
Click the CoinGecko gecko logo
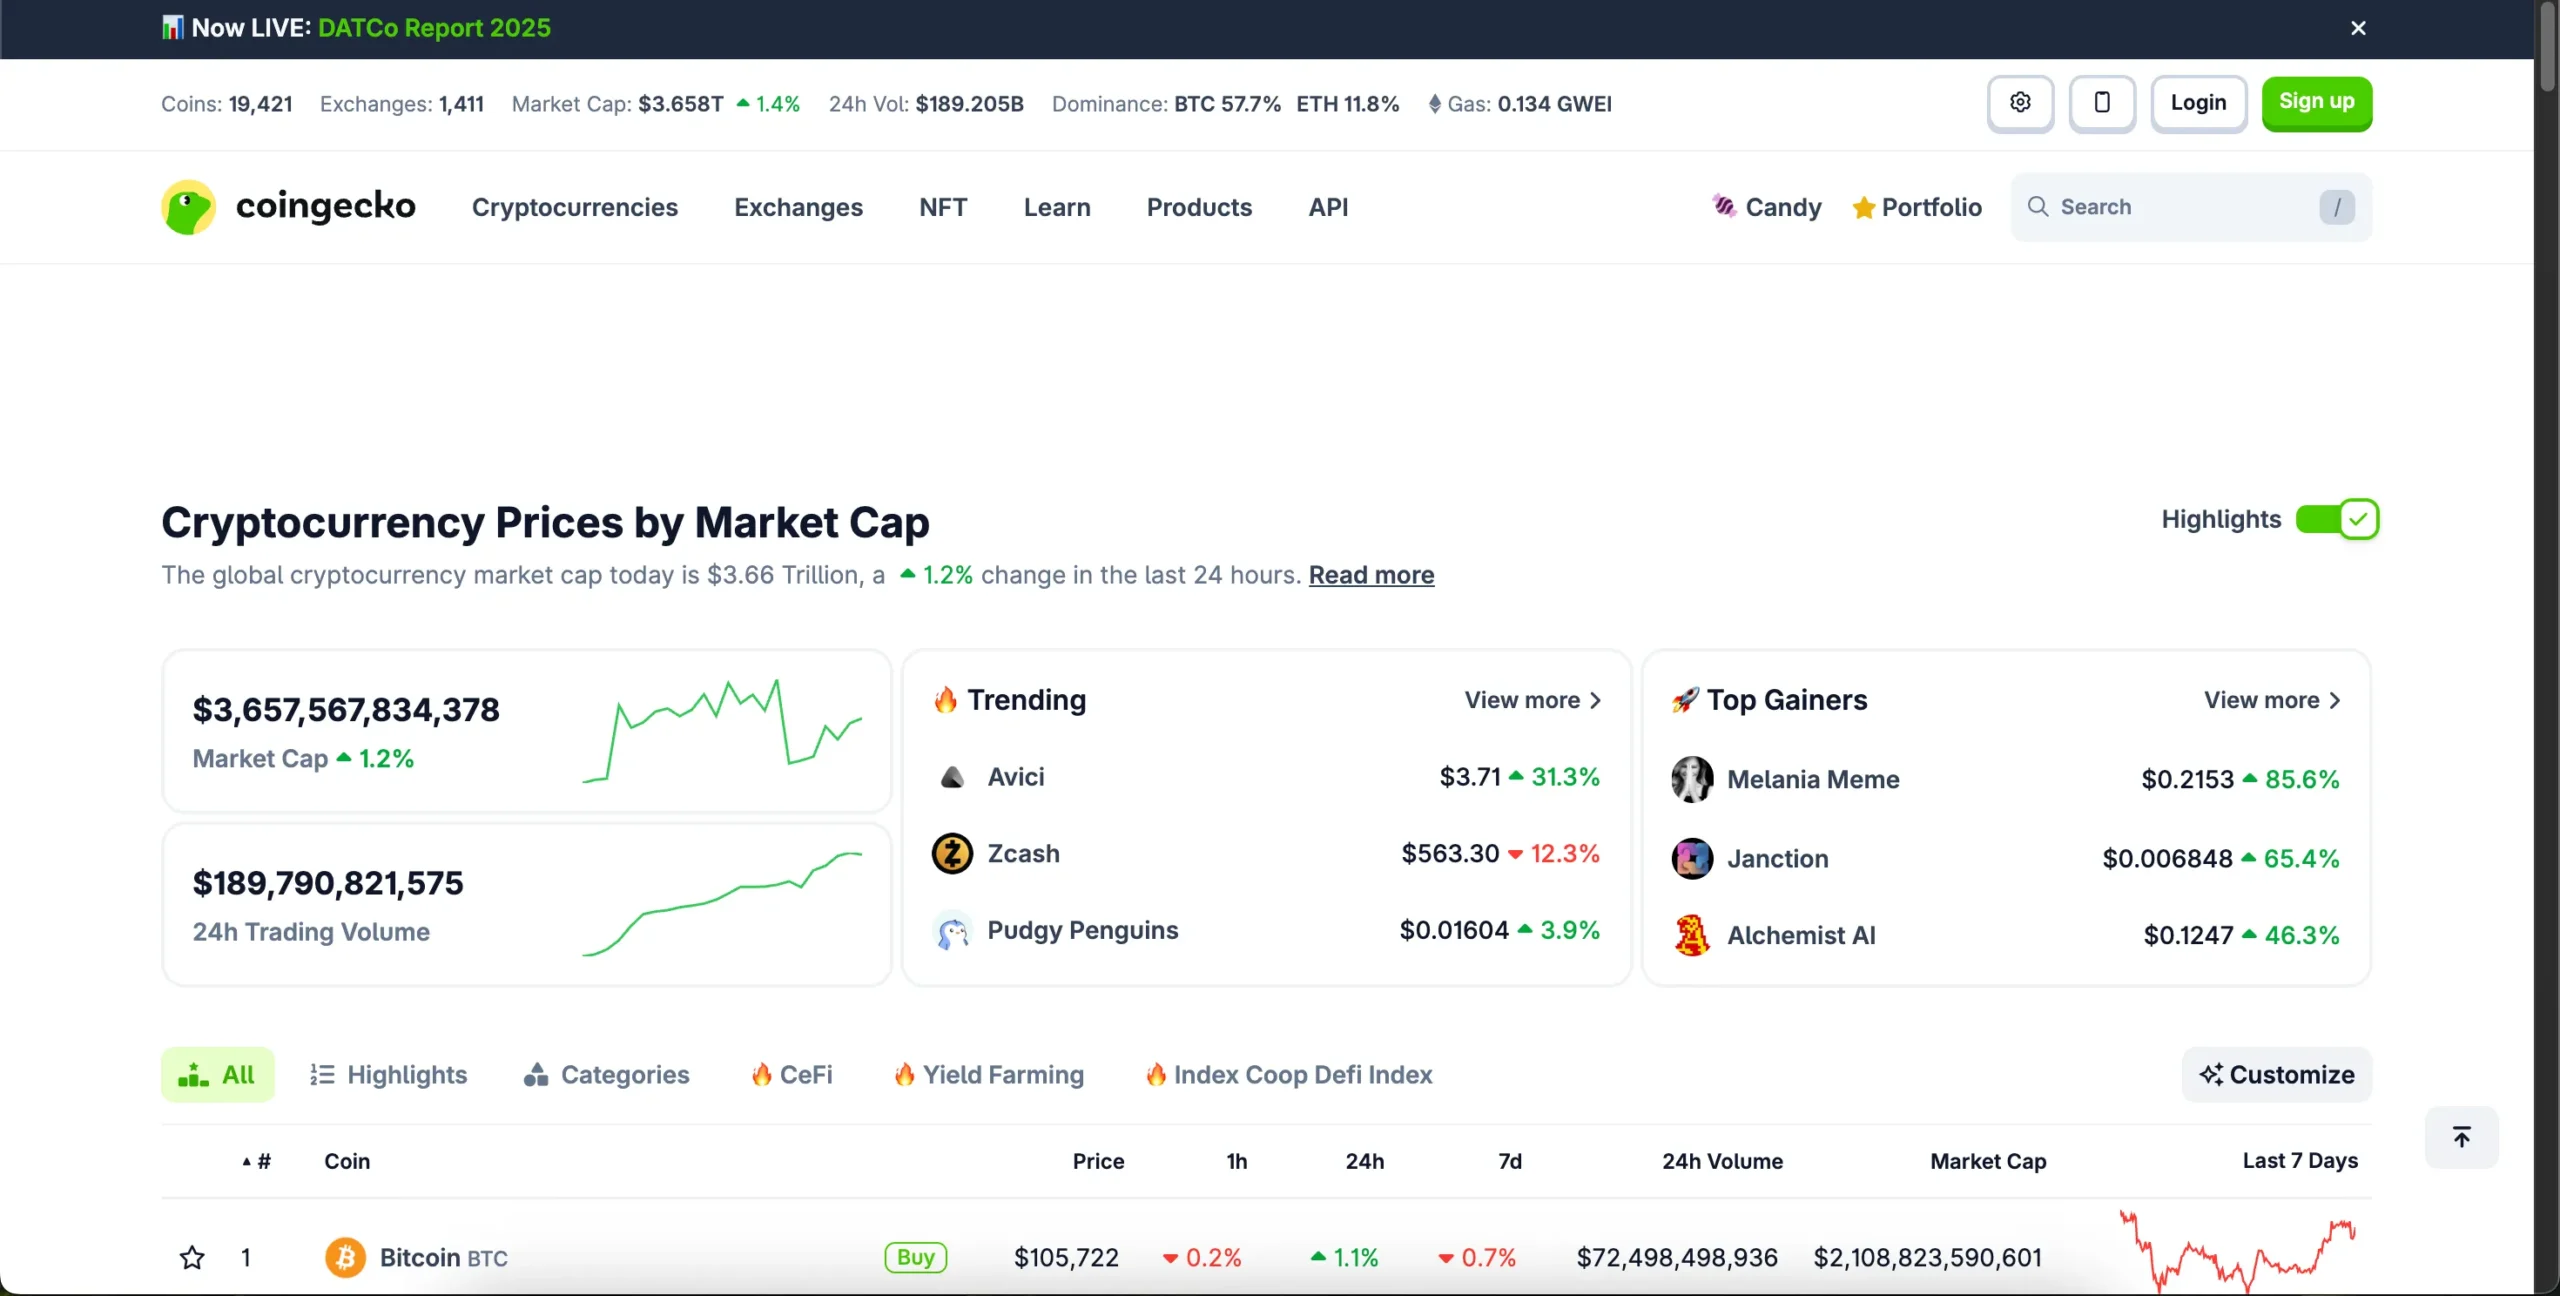[188, 207]
